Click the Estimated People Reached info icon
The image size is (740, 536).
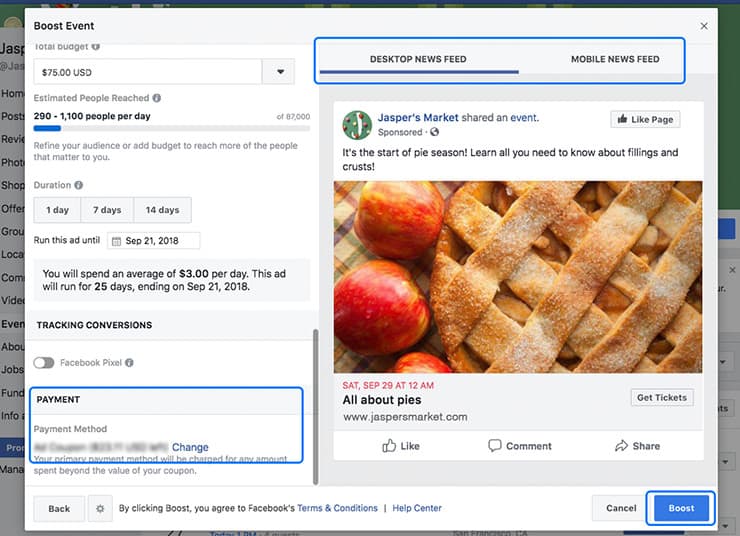coord(157,98)
